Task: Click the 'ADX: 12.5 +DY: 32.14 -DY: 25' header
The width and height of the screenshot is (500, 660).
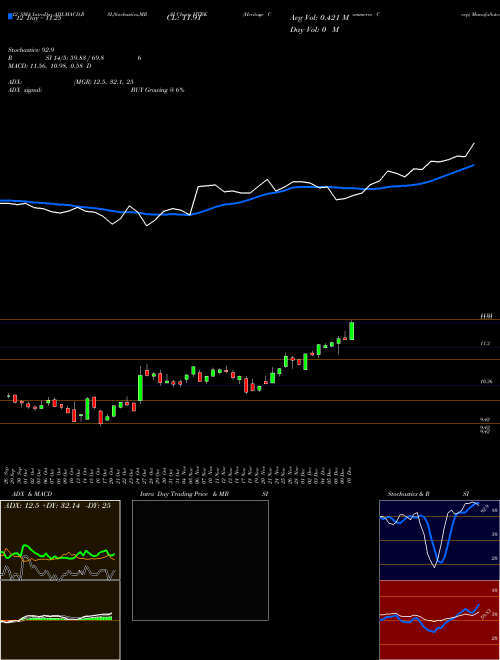Action: [x=57, y=506]
